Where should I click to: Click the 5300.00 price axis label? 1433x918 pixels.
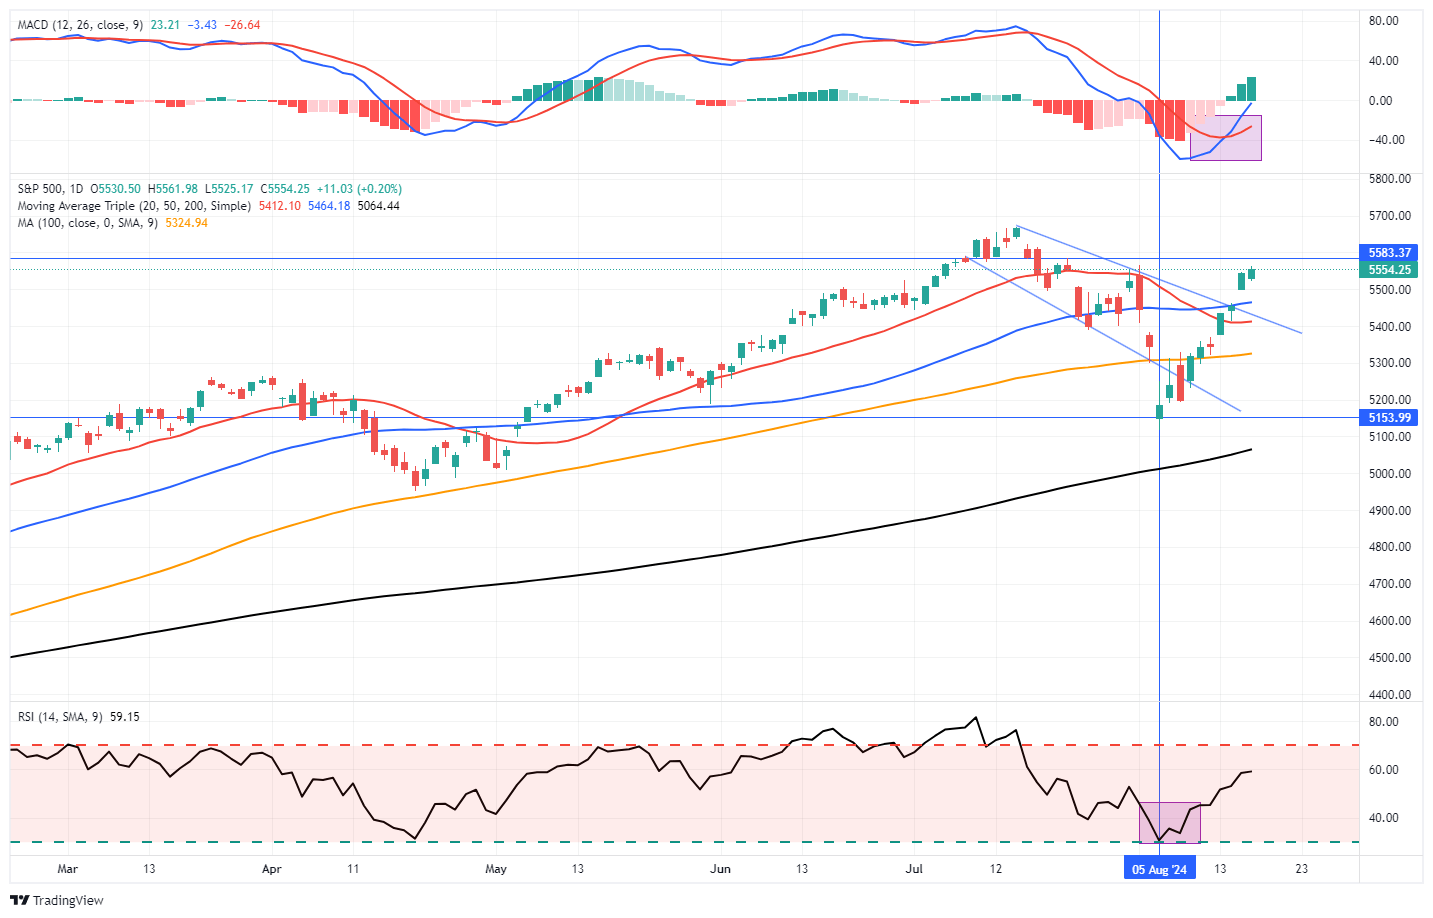click(1390, 363)
